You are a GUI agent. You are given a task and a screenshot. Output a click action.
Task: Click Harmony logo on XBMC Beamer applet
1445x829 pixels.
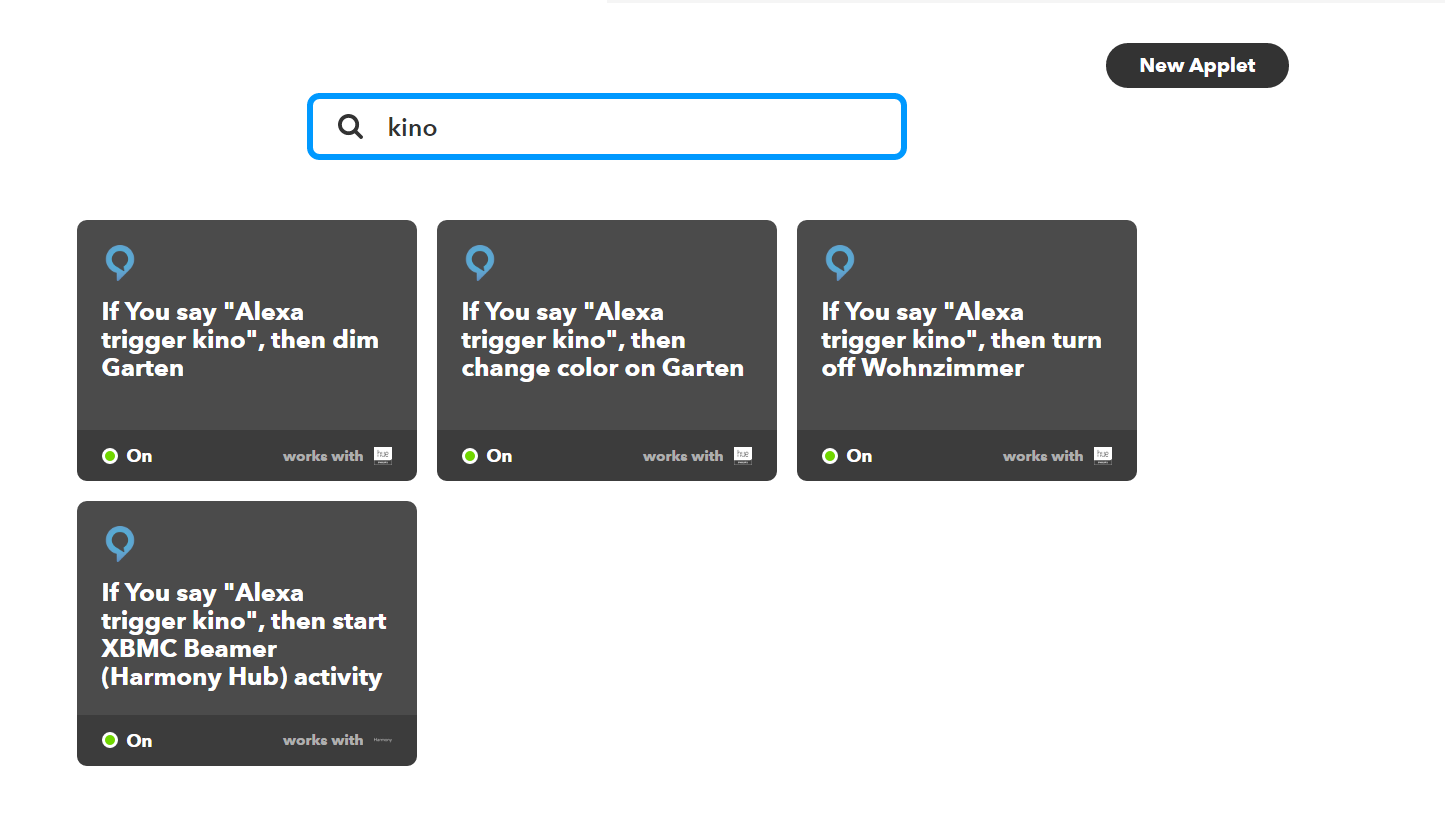[383, 741]
